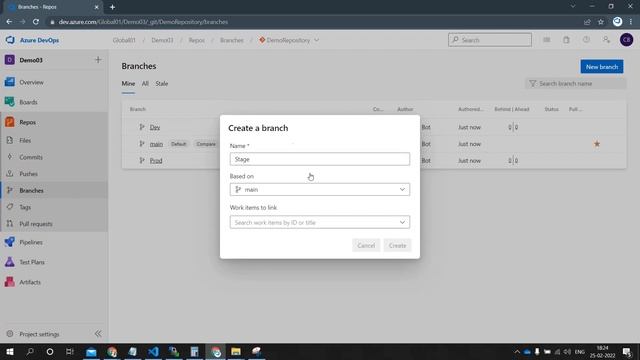
Task: Click plus icon next to Demo03
Action: [98, 60]
